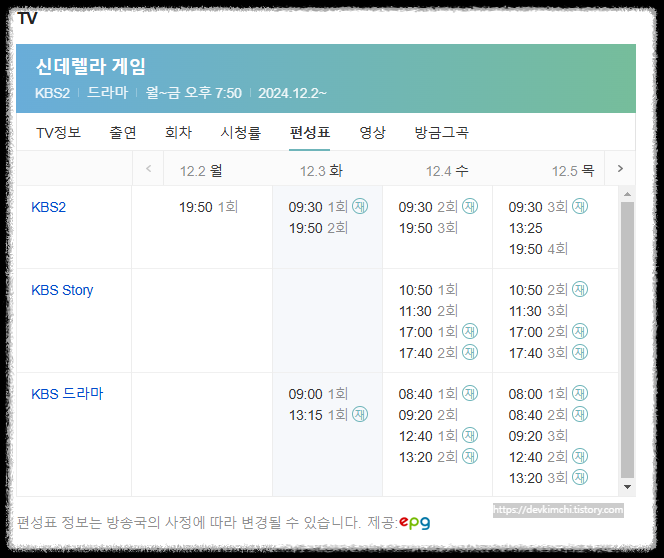Click rerun badge for KBS 드라마 12.5 12:40
The height and width of the screenshot is (558, 664).
580,456
